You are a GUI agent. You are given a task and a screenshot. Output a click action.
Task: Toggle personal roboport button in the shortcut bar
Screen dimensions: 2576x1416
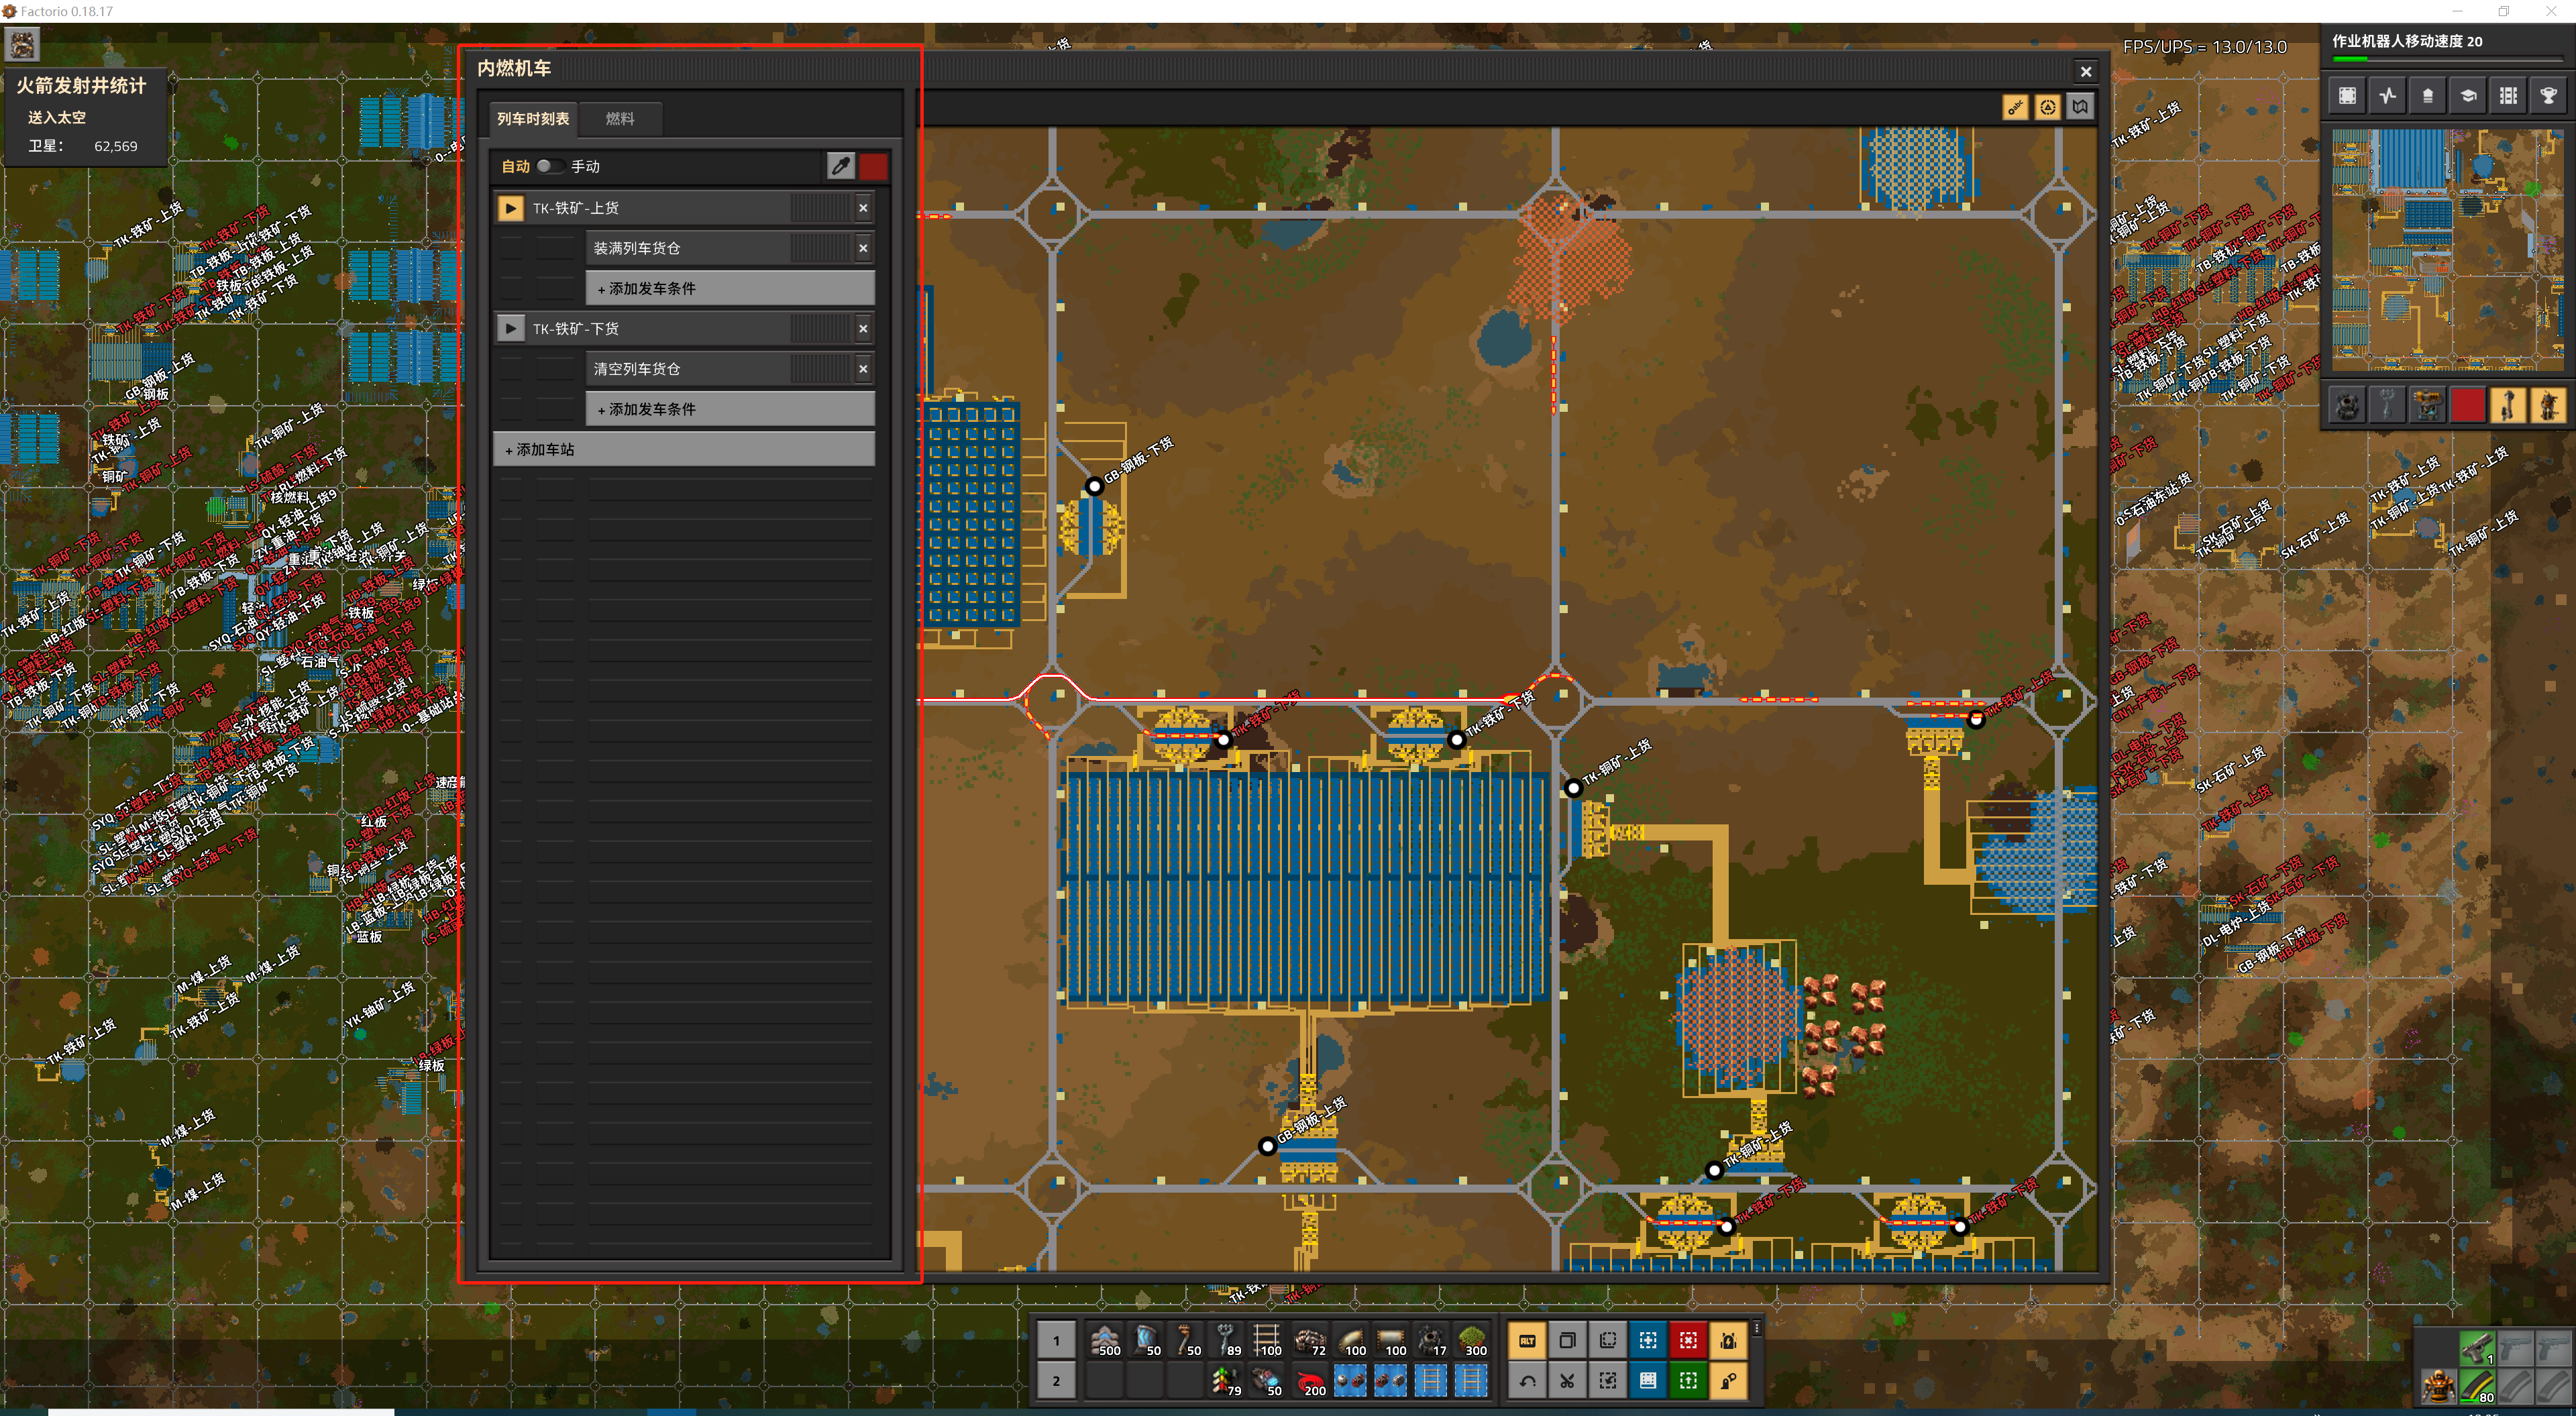(1728, 1340)
